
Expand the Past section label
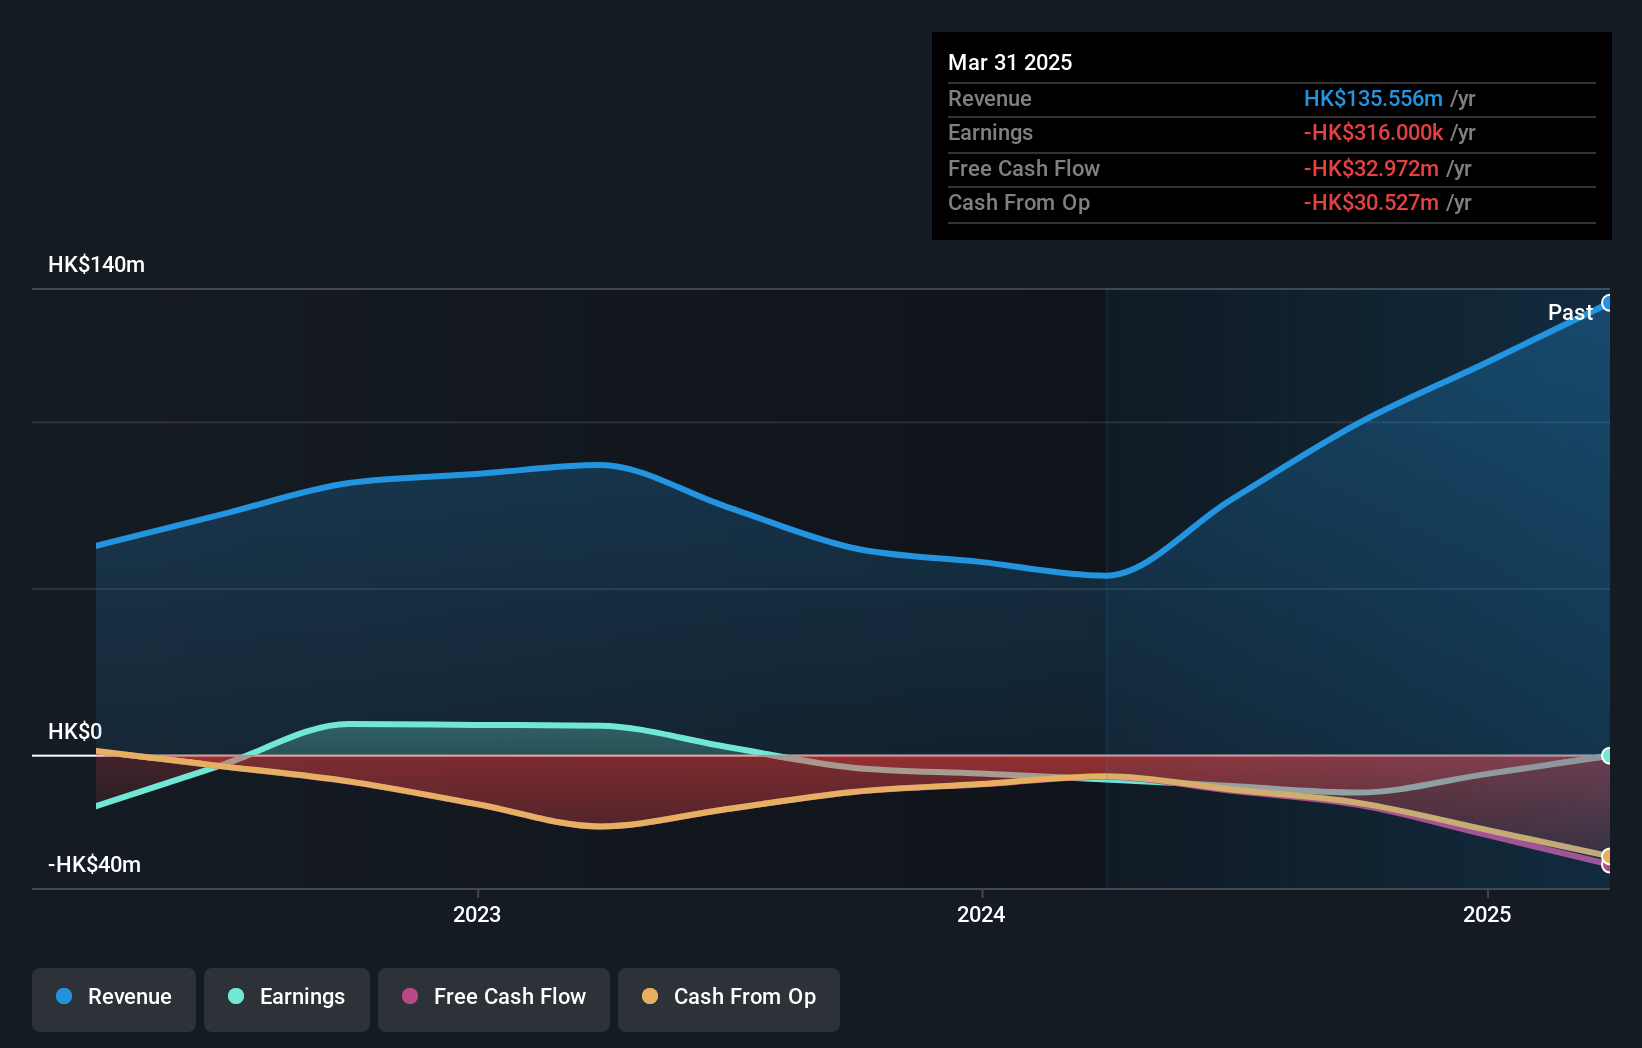tap(1570, 312)
